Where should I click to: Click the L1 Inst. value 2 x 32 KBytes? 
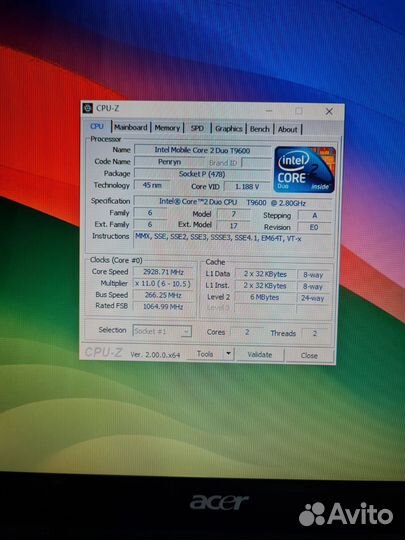265,286
